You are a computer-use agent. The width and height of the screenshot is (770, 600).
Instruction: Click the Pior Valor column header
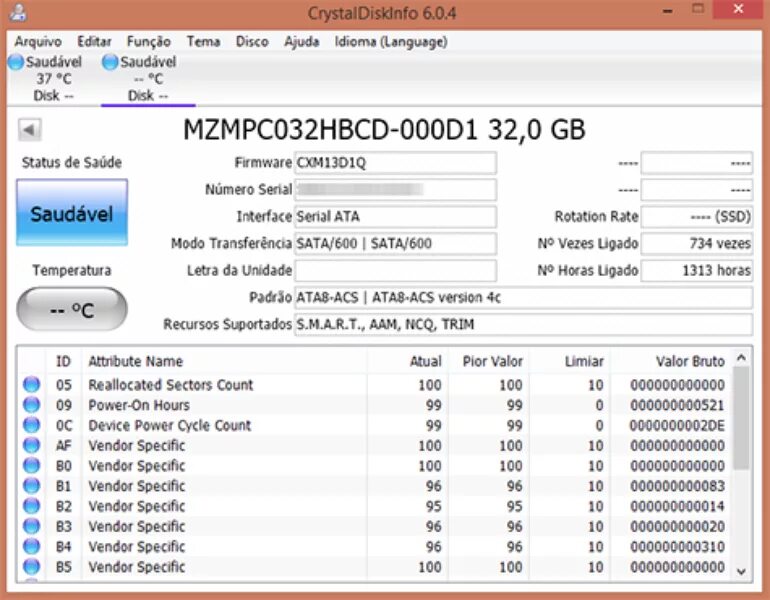488,361
